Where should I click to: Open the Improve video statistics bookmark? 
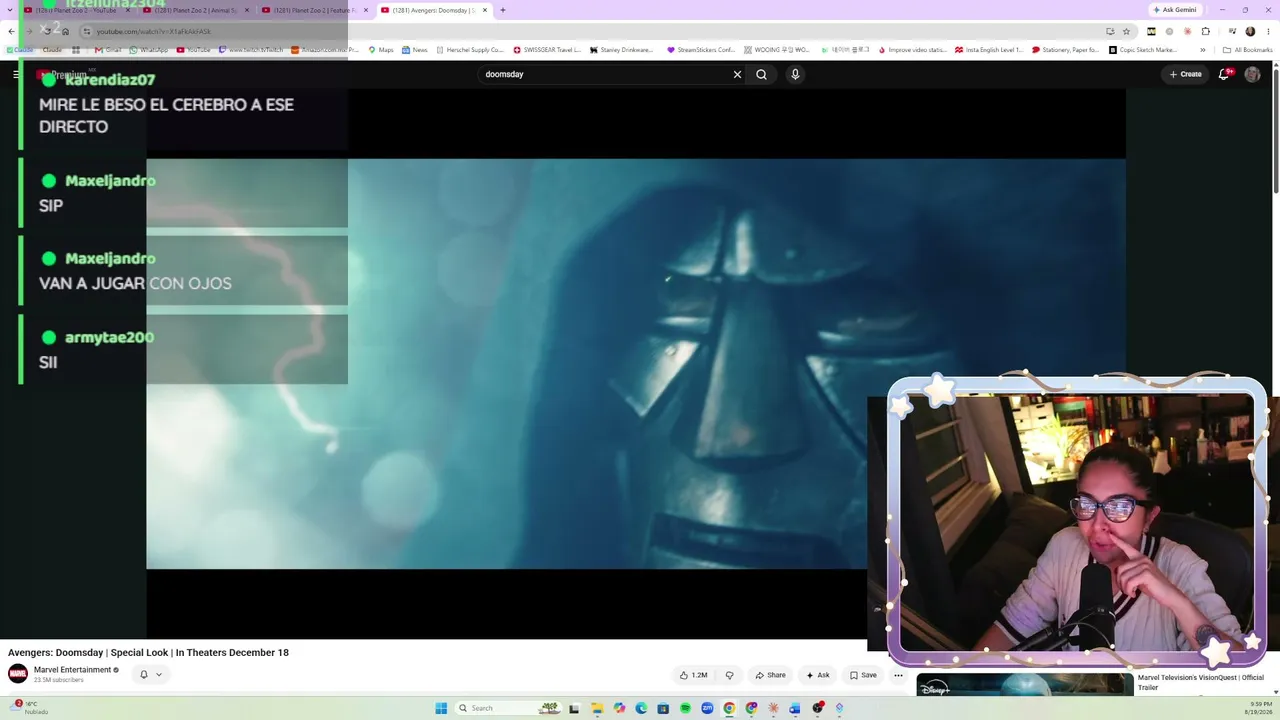pos(911,50)
